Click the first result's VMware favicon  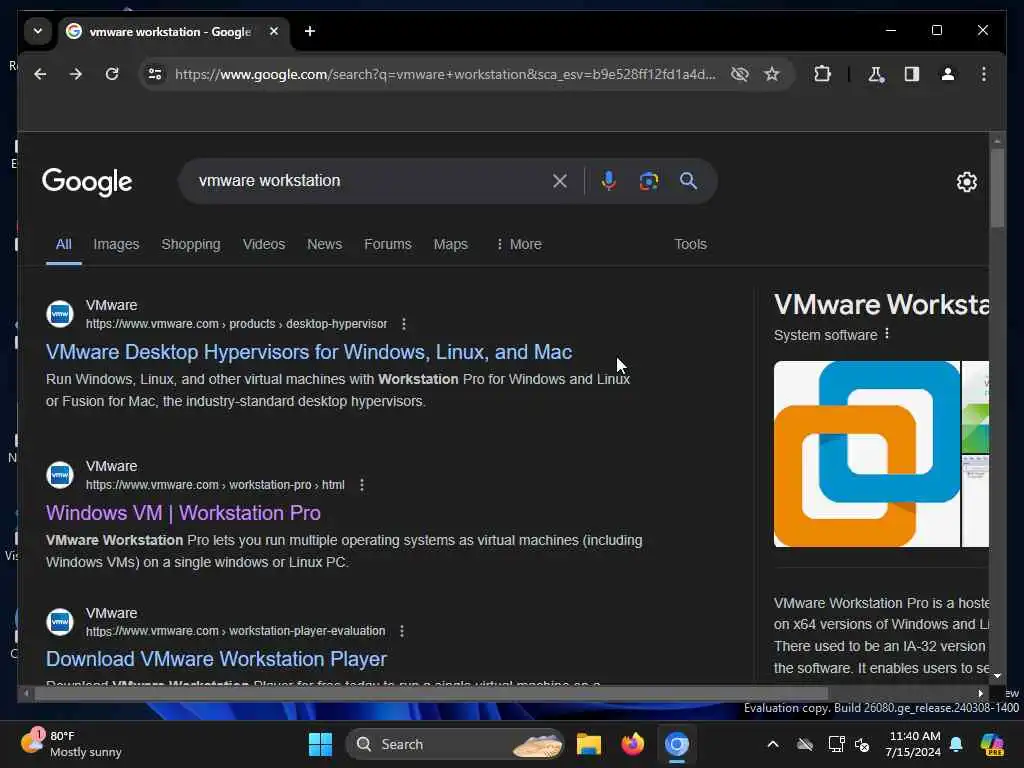tap(59, 314)
